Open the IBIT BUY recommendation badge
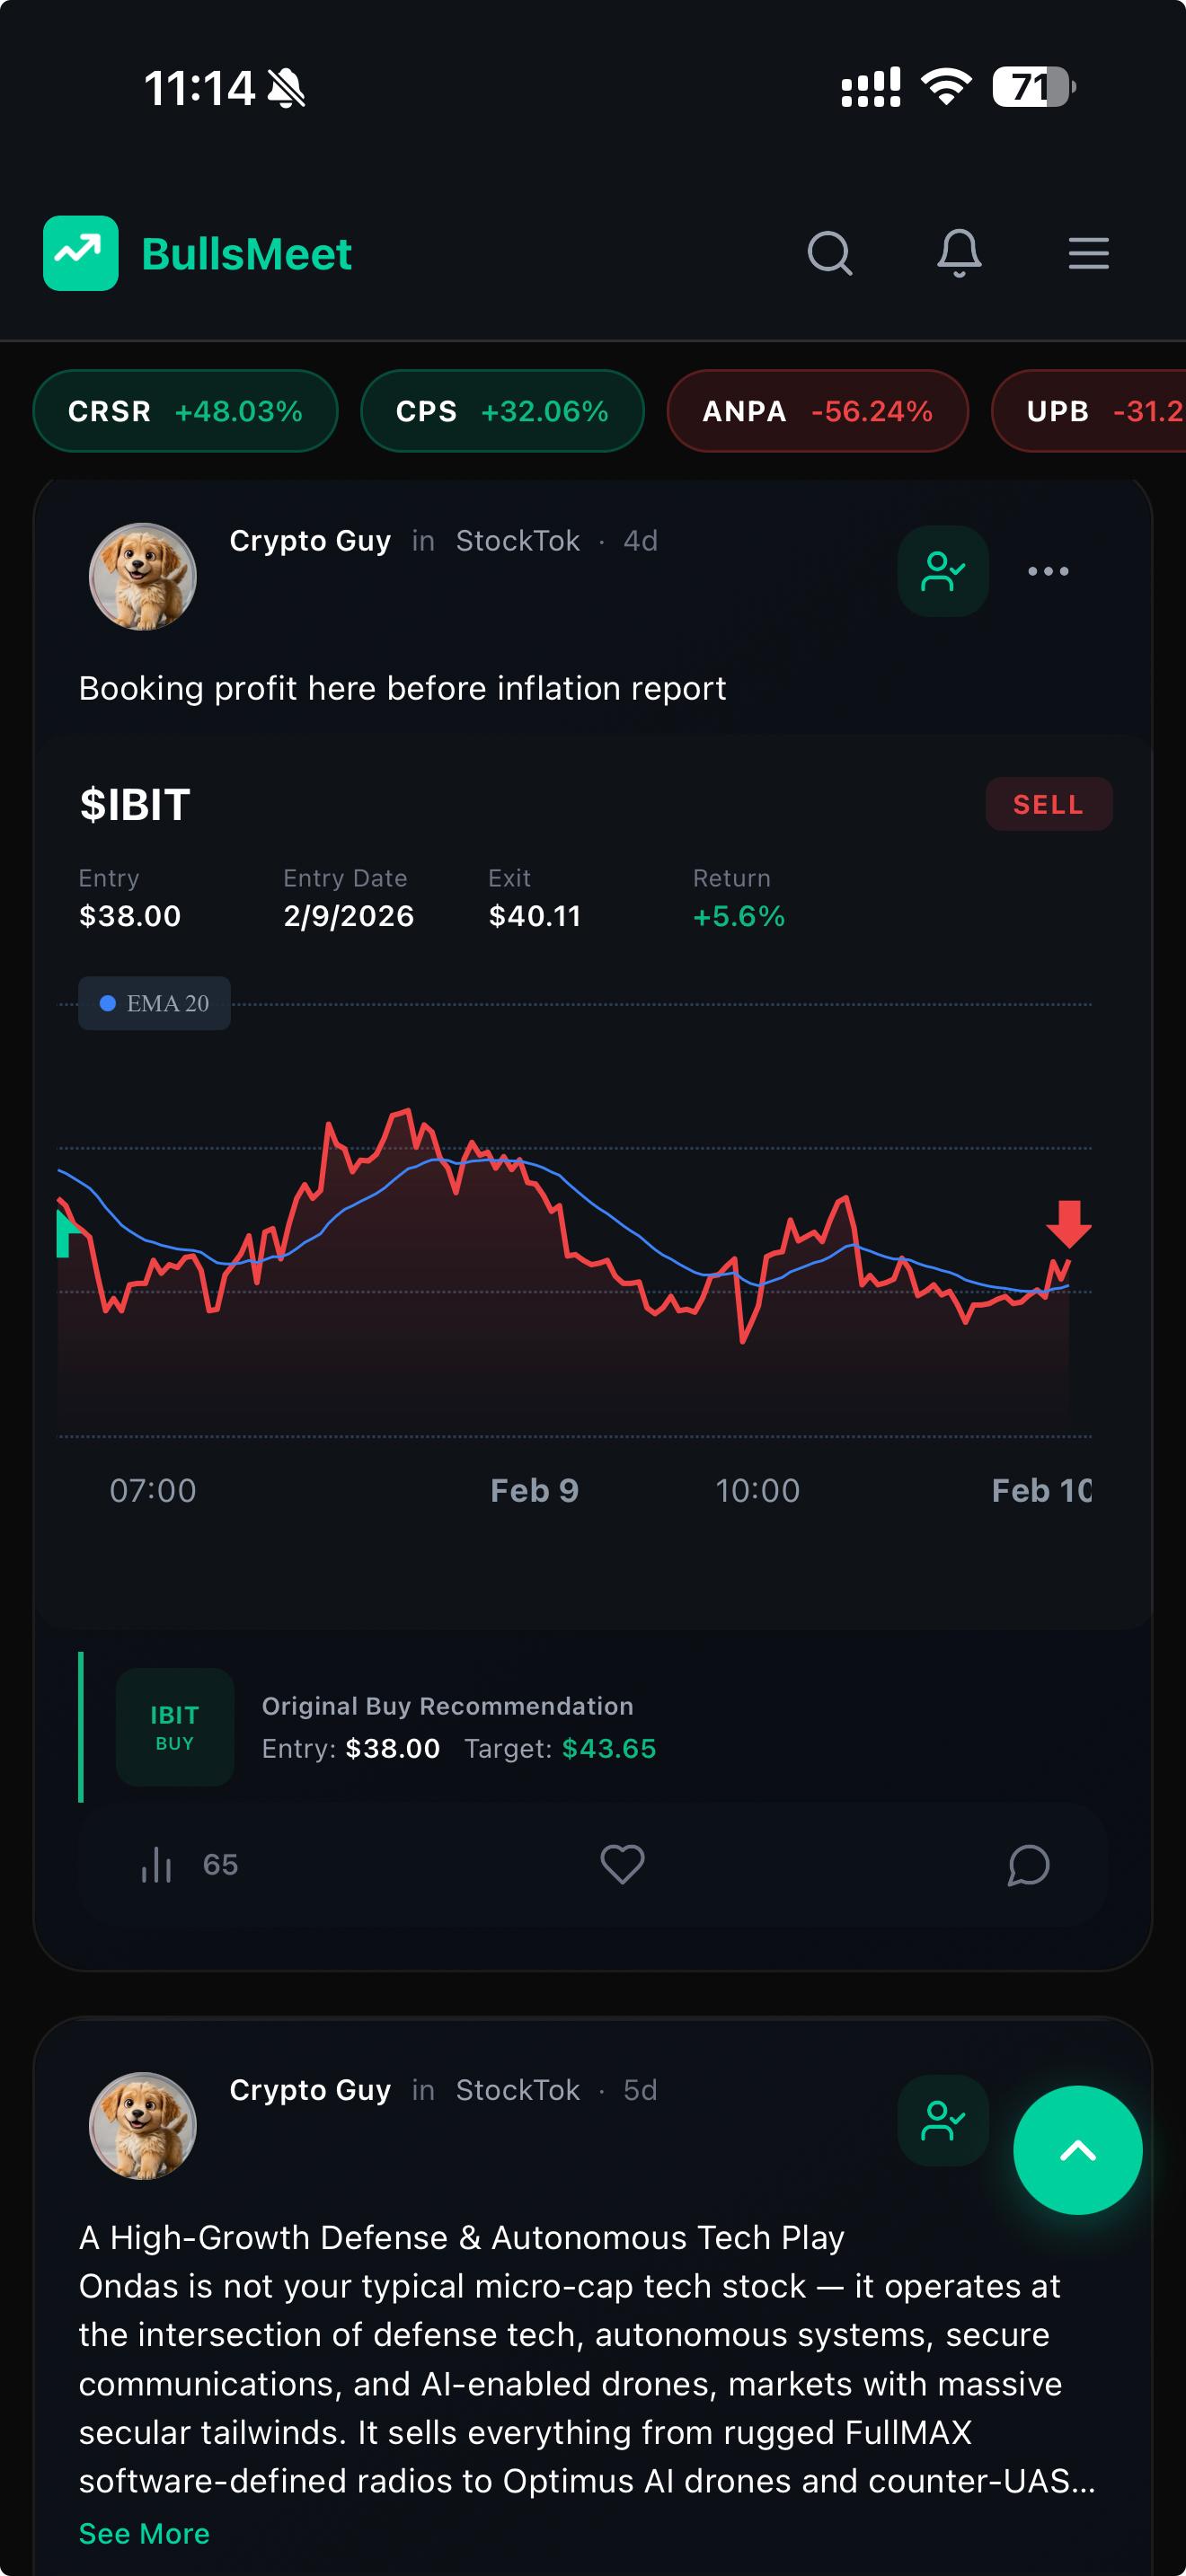Image resolution: width=1186 pixels, height=2576 pixels. 175,1727
